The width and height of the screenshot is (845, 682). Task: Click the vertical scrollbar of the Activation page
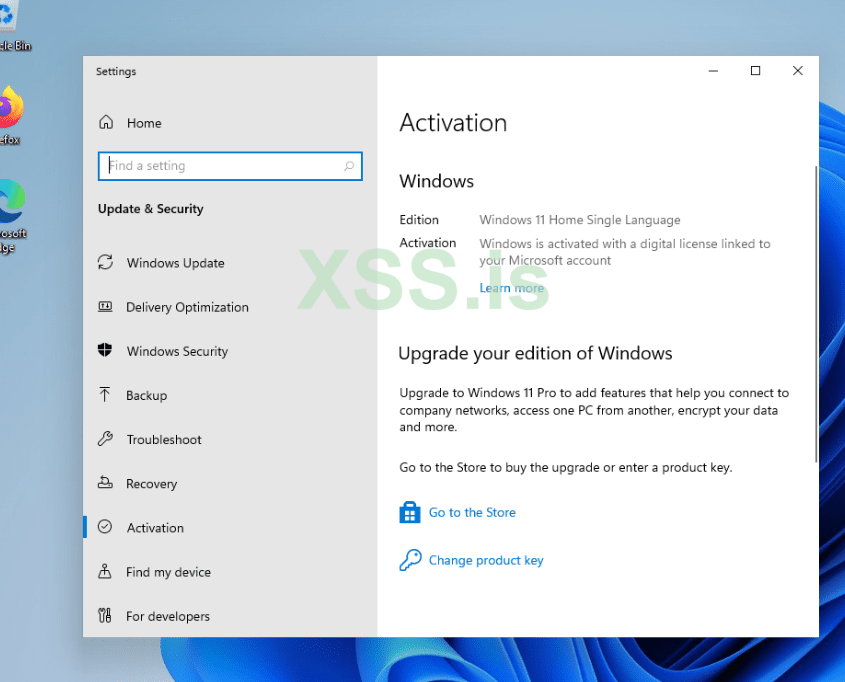pyautogui.click(x=816, y=314)
